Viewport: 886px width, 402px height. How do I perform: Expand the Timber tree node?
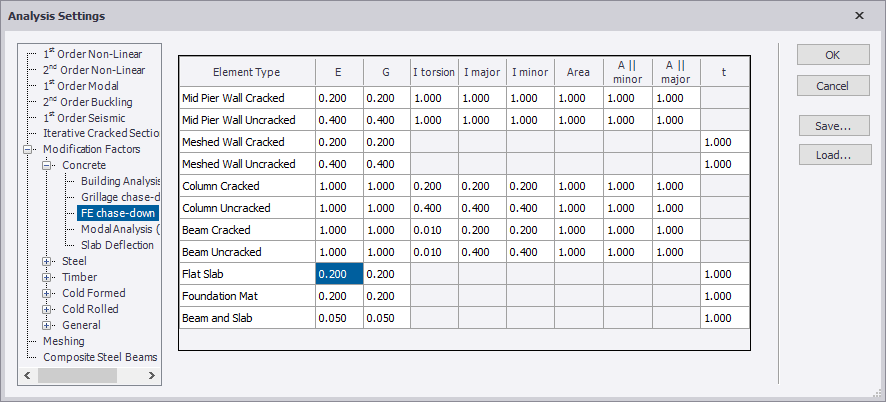pos(47,277)
